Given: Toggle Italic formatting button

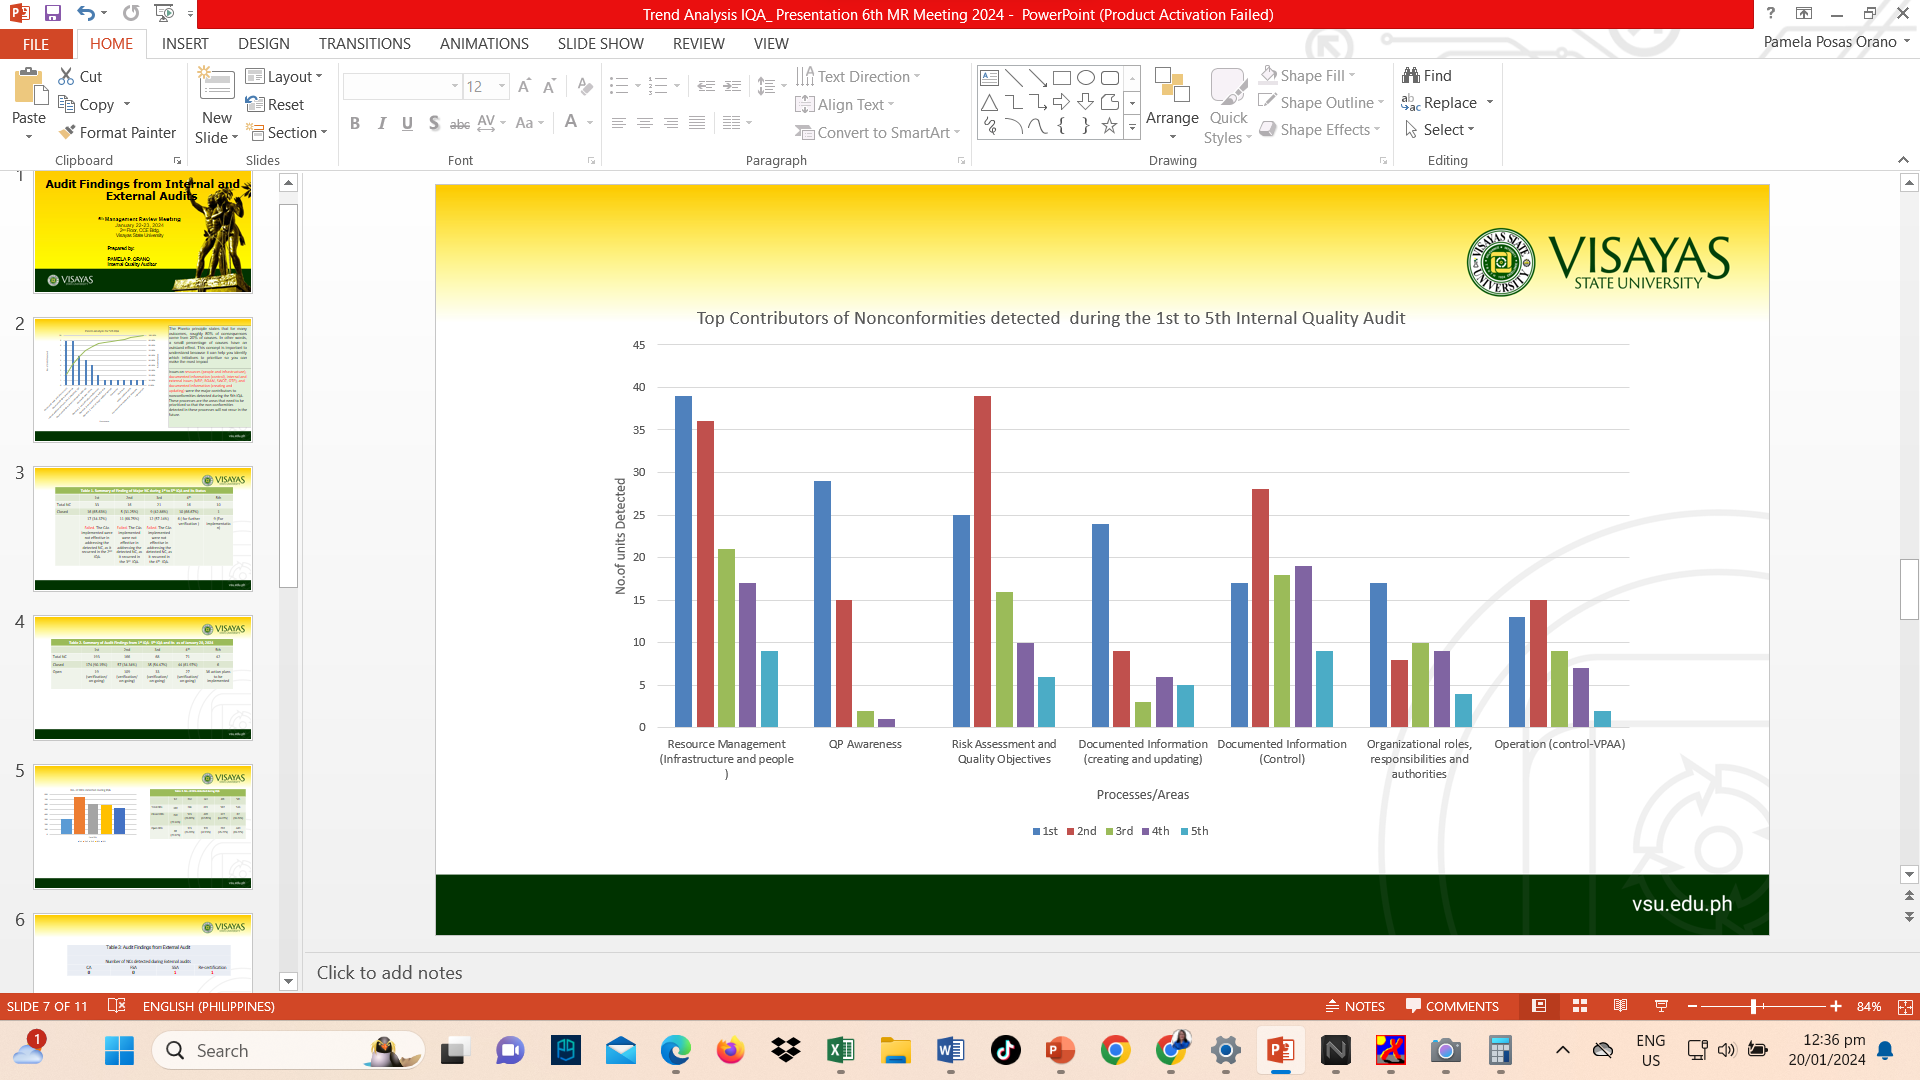Looking at the screenshot, I should (x=381, y=123).
